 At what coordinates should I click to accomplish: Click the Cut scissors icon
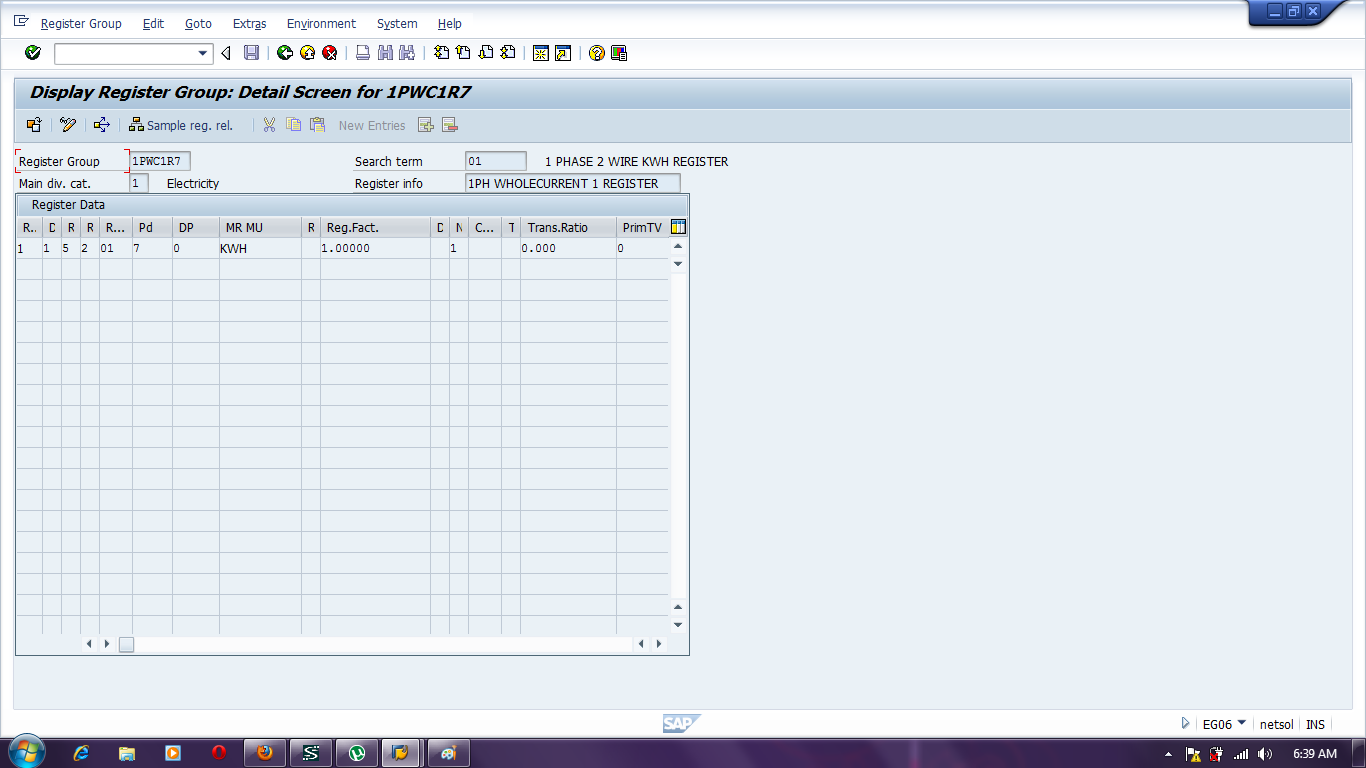pos(269,125)
